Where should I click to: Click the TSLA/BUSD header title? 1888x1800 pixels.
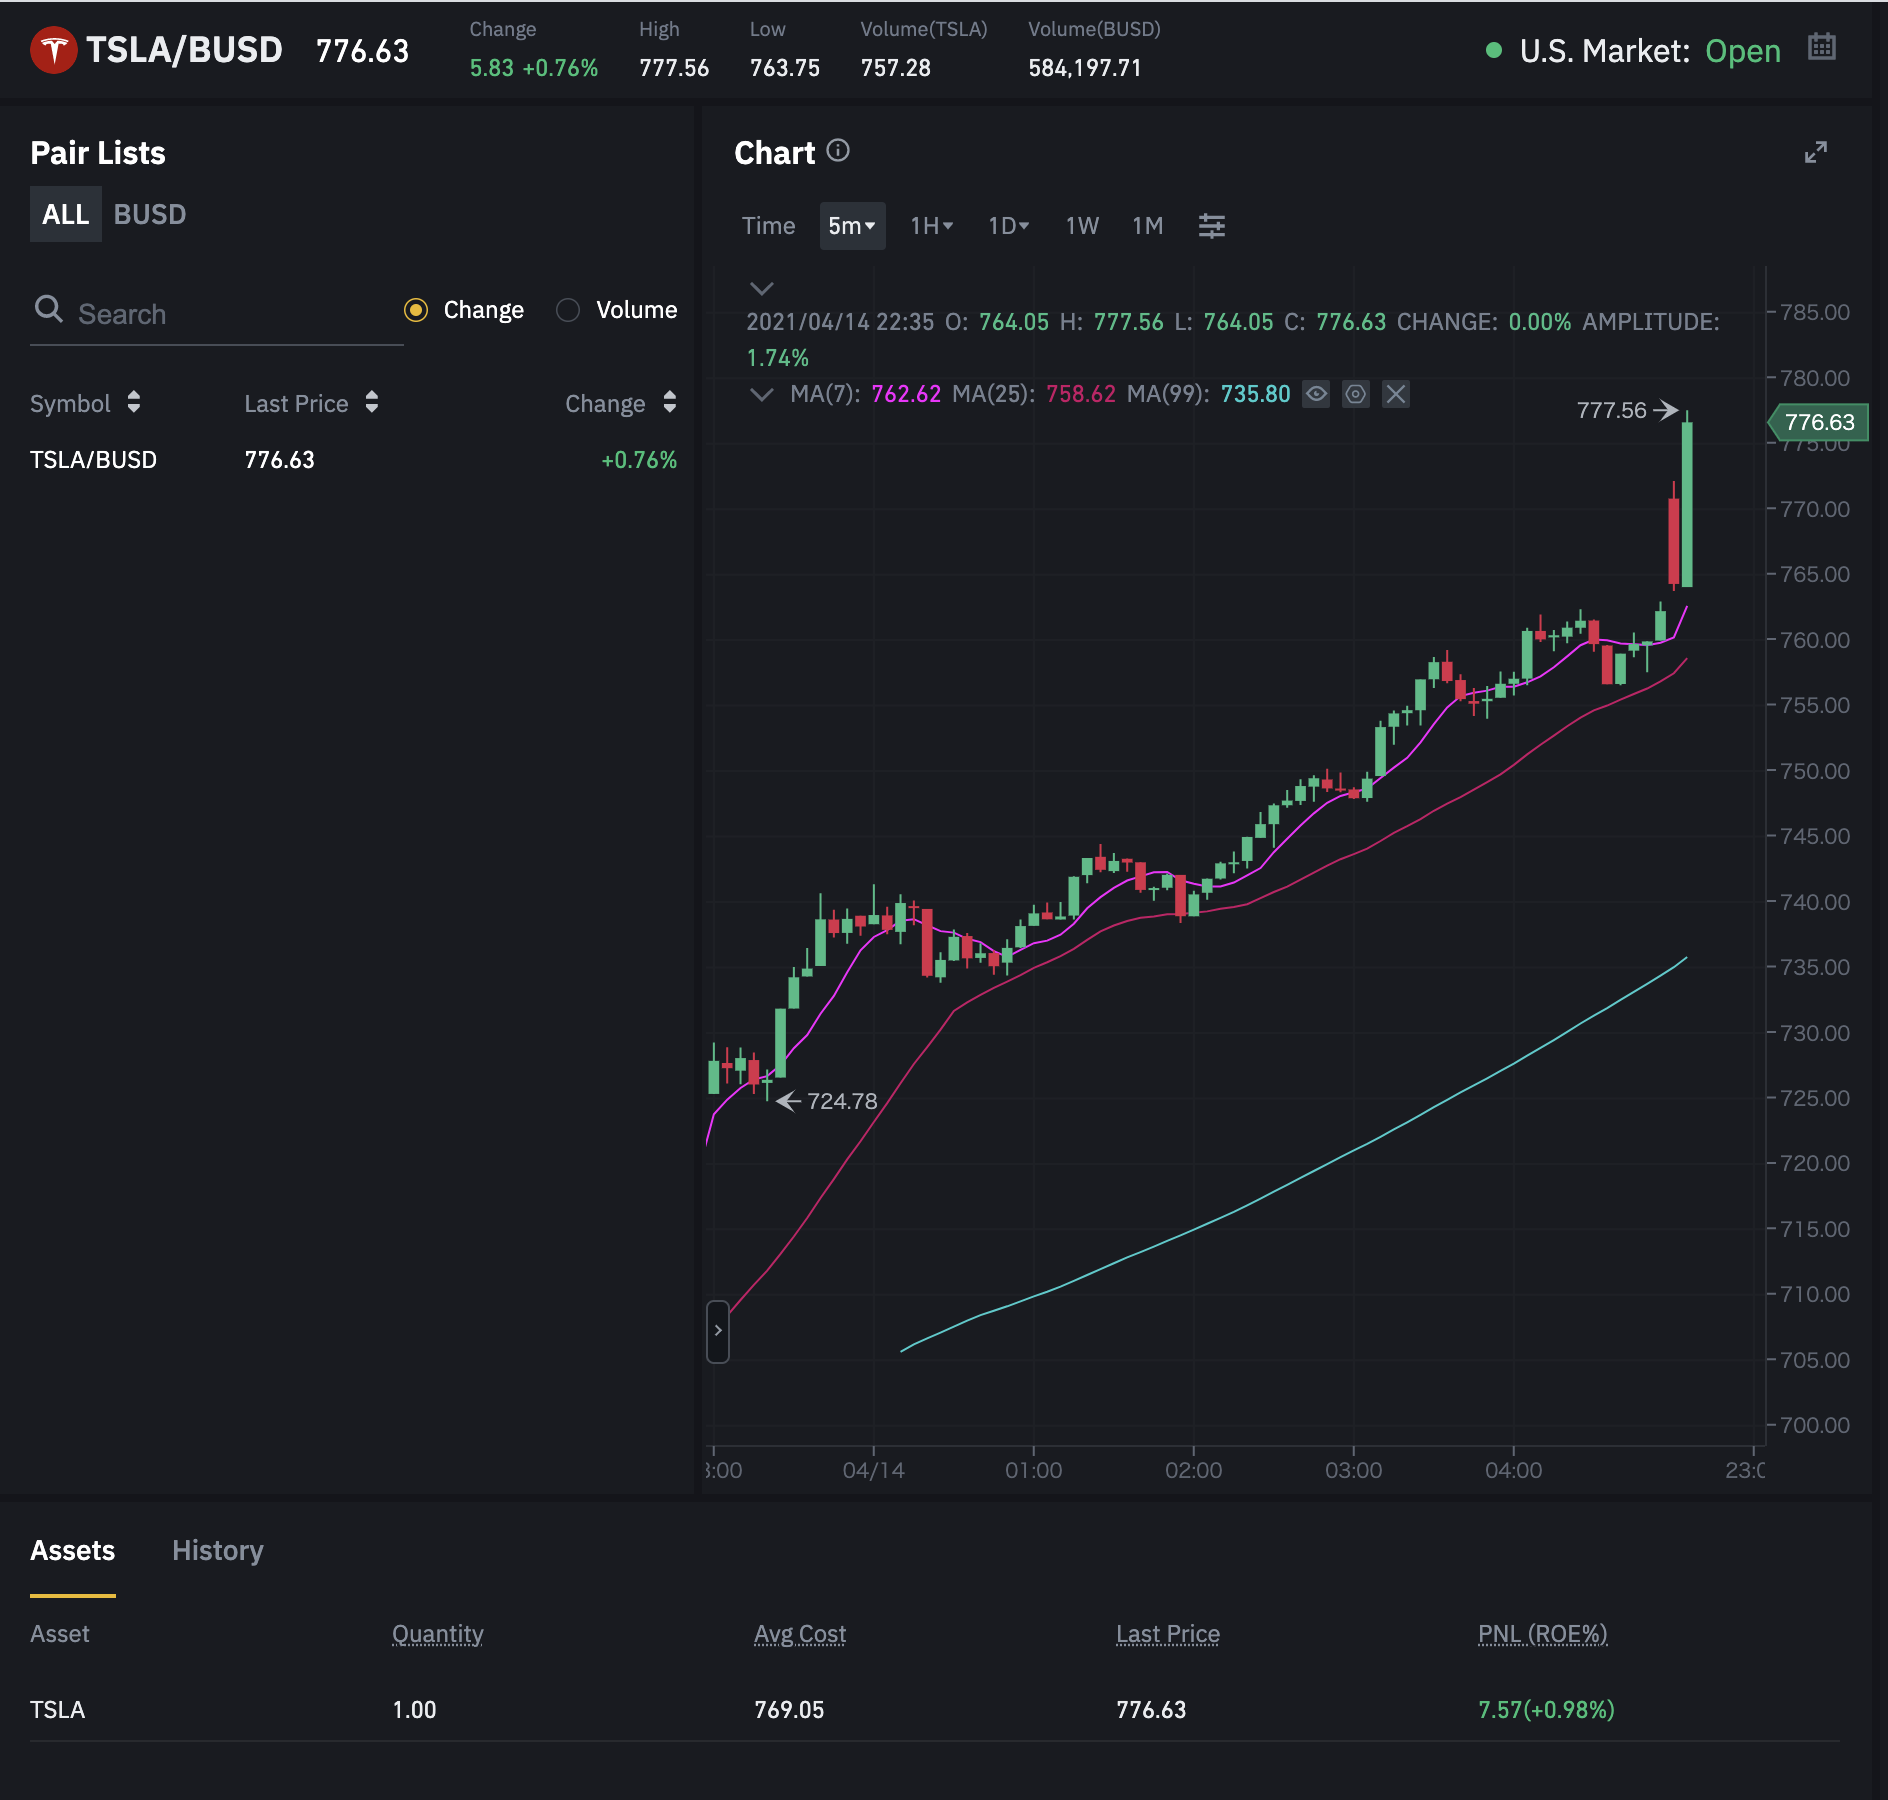184,50
